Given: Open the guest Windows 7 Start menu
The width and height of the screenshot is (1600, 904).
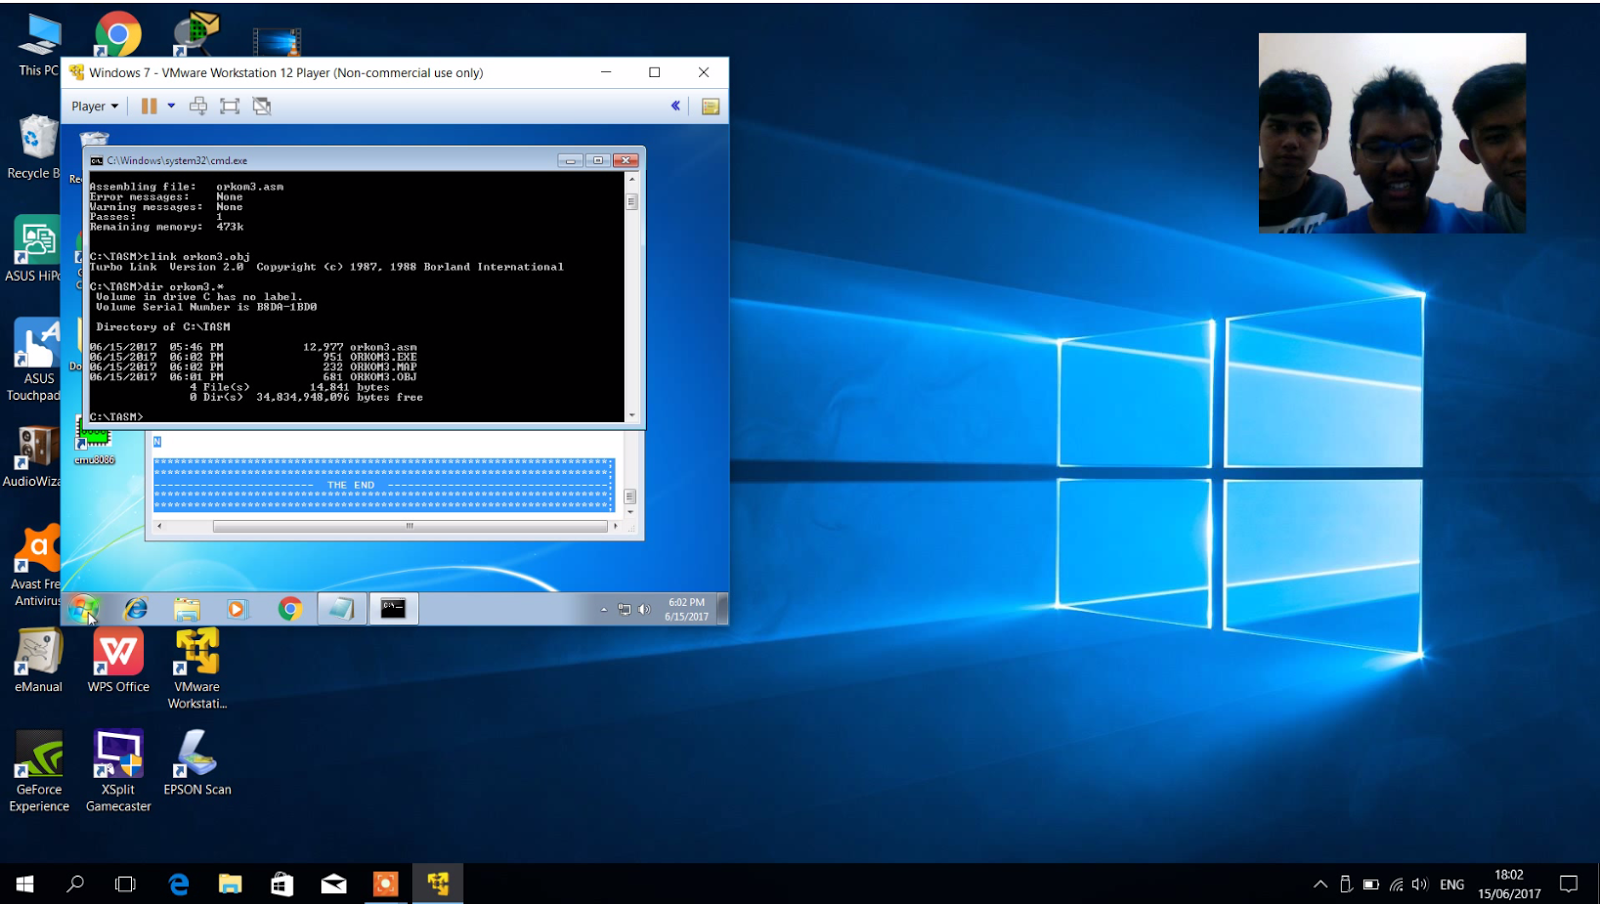Looking at the screenshot, I should (x=85, y=608).
